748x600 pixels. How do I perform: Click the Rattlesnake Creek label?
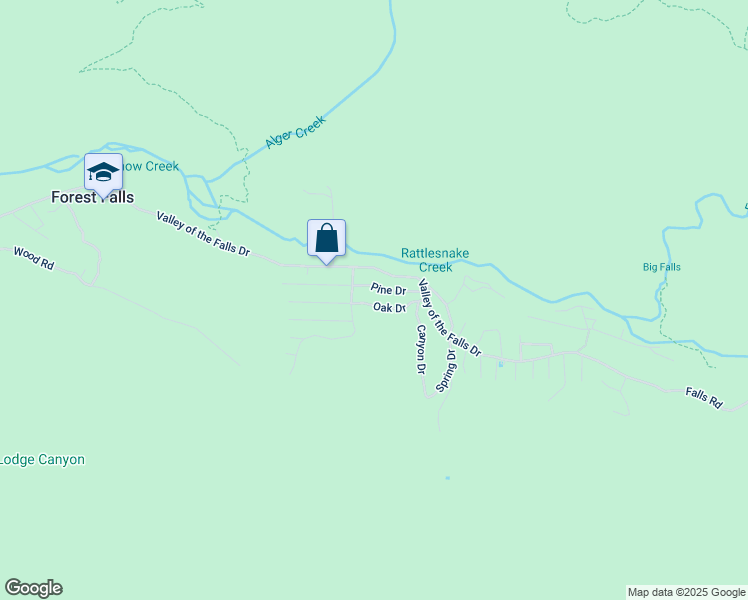point(435,260)
